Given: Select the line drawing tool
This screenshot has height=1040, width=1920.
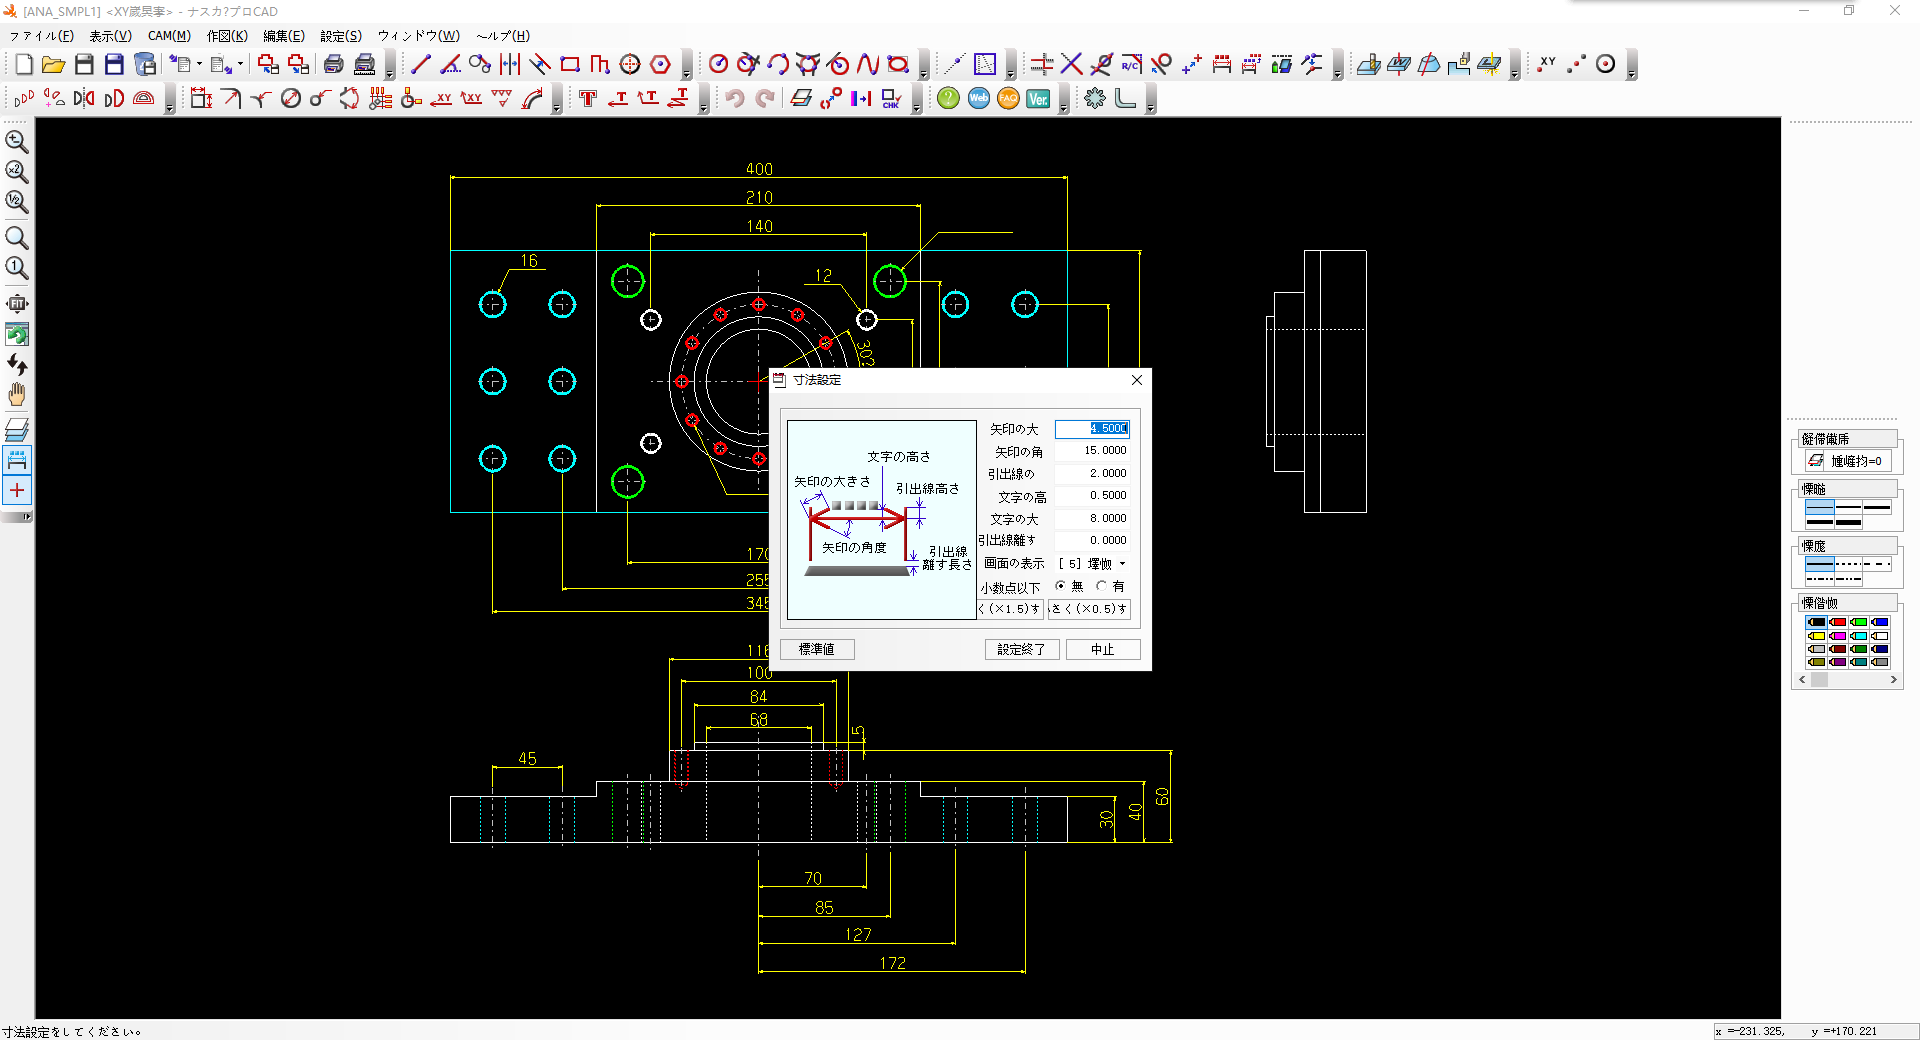Looking at the screenshot, I should click(x=421, y=65).
